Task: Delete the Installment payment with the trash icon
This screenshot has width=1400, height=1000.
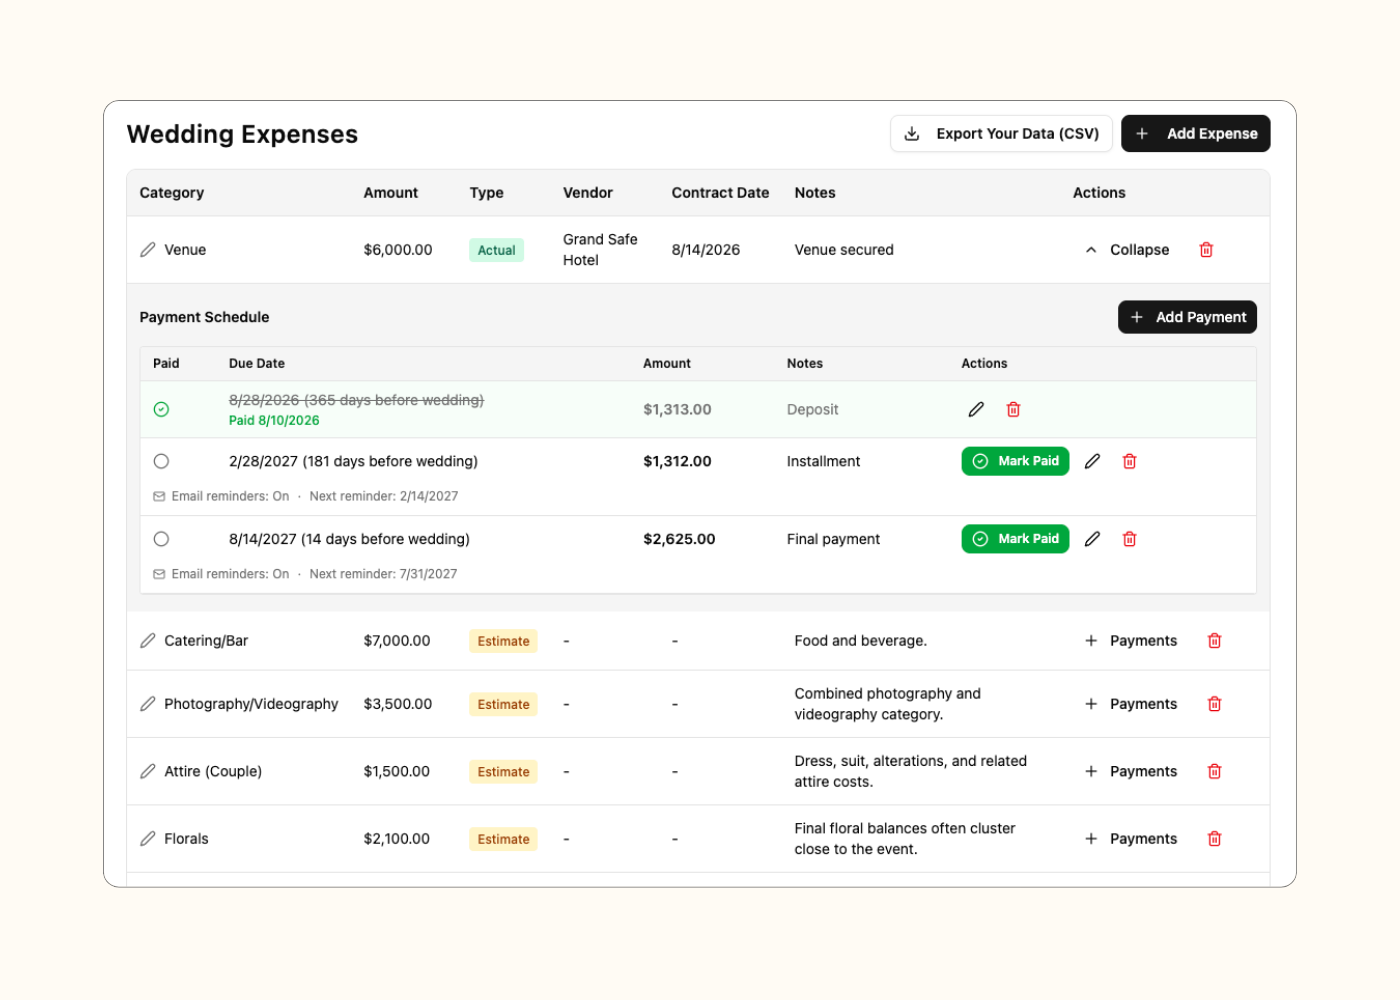Action: [x=1129, y=461]
